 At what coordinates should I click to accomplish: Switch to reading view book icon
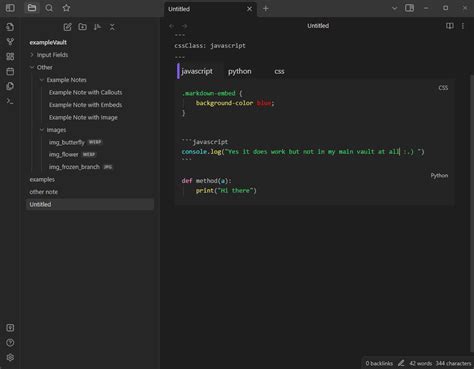tap(450, 26)
